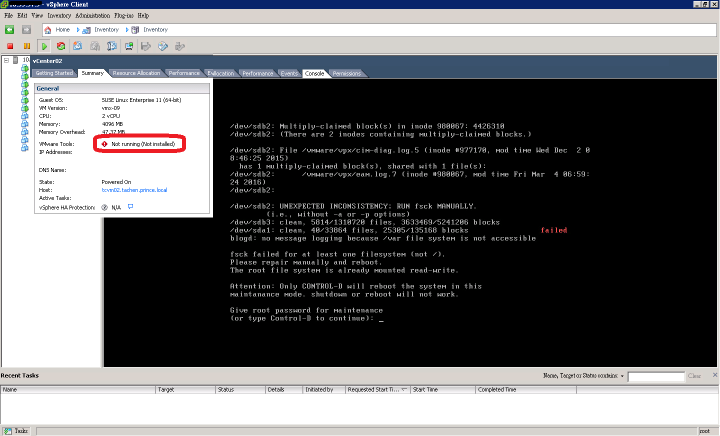720x436 pixels.
Task: Click the Guest OS value SUSE Linux Enterprise 11
Action: click(141, 100)
